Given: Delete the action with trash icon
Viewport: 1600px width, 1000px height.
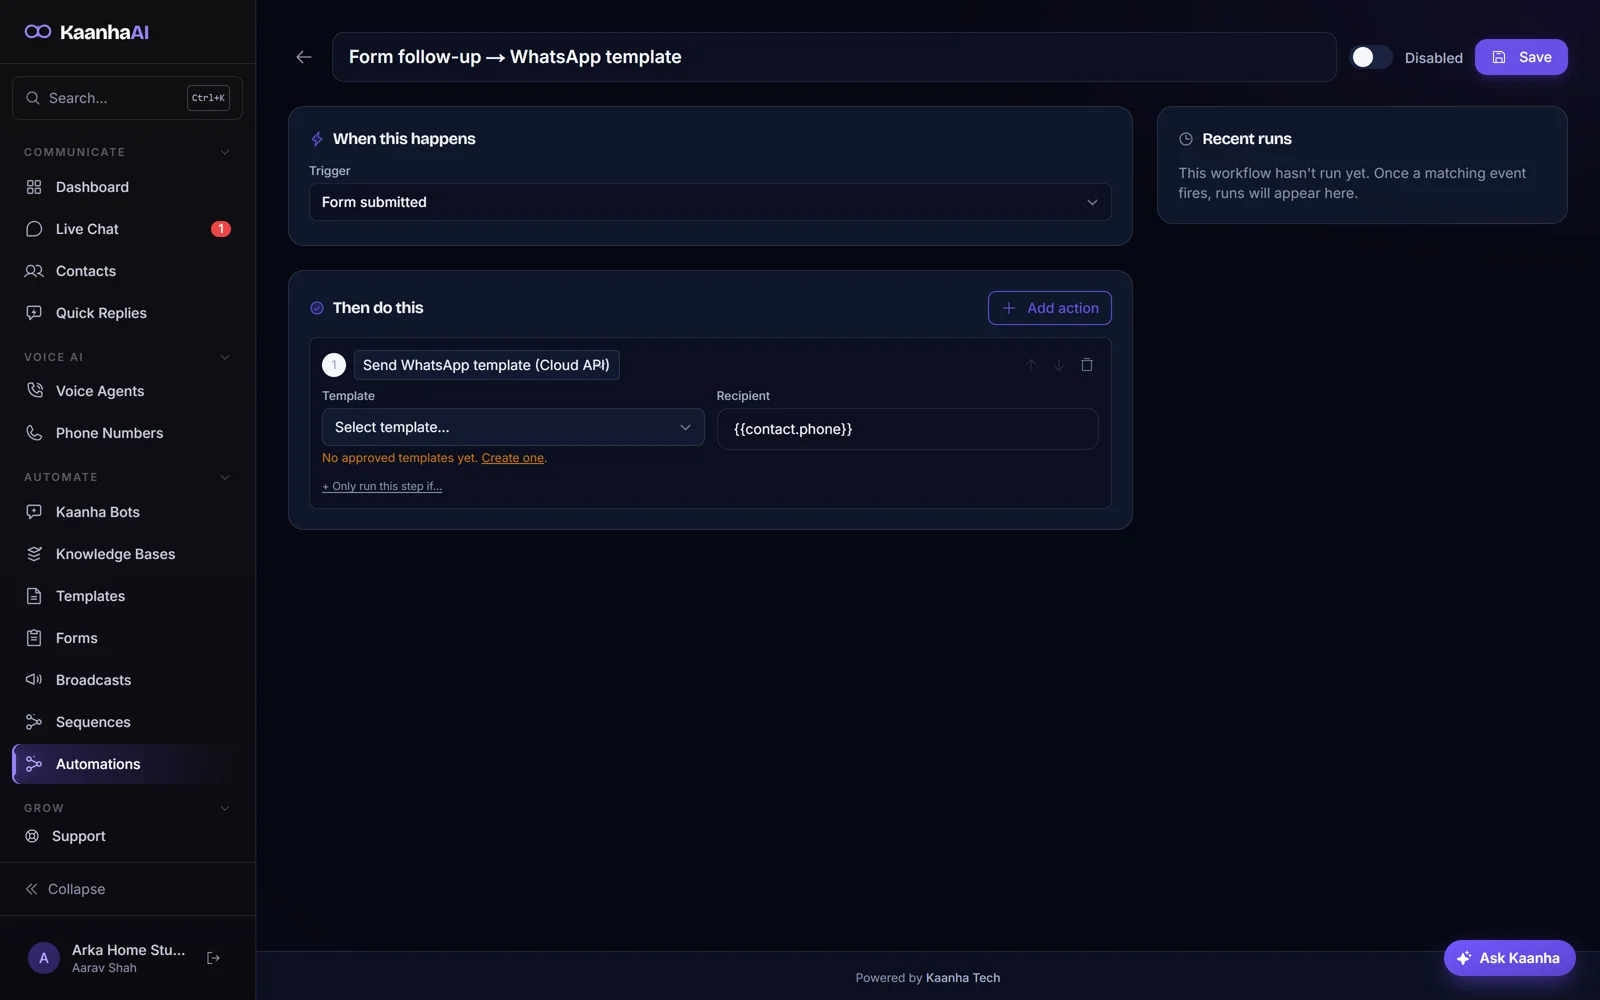Looking at the screenshot, I should coord(1087,365).
